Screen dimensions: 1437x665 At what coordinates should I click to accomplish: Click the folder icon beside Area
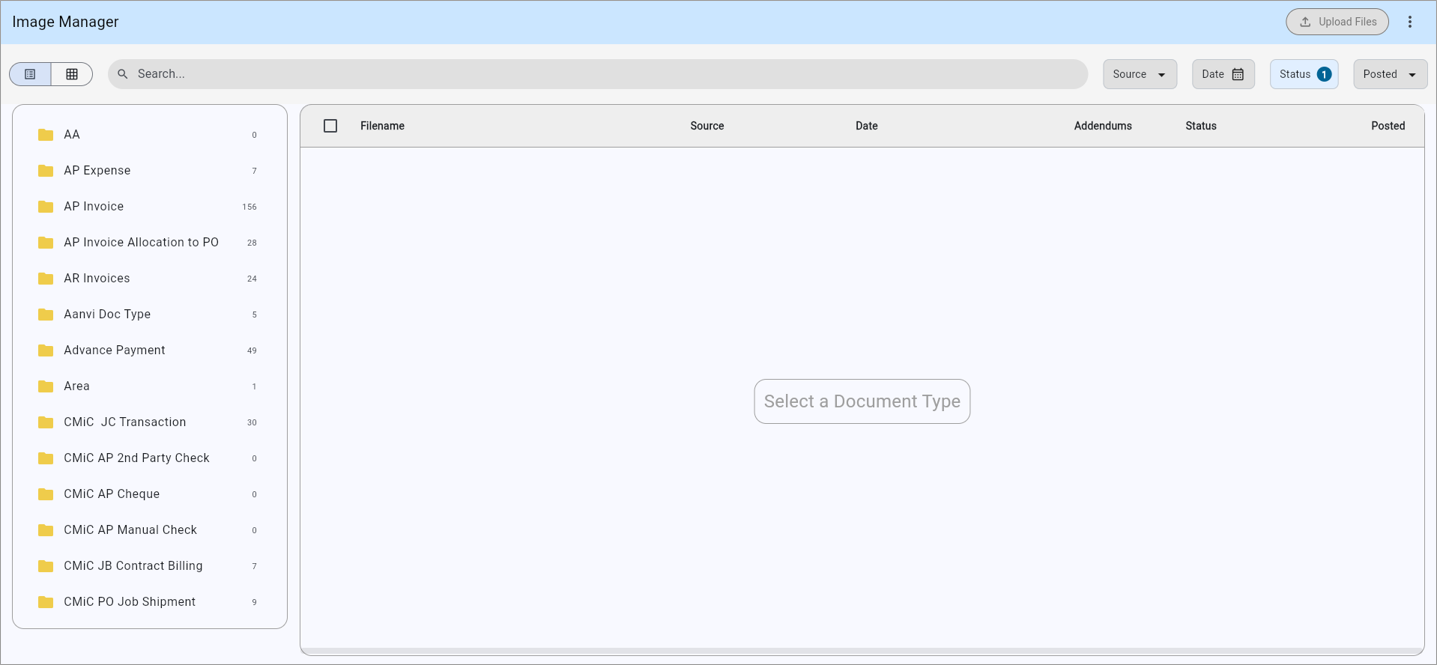45,387
